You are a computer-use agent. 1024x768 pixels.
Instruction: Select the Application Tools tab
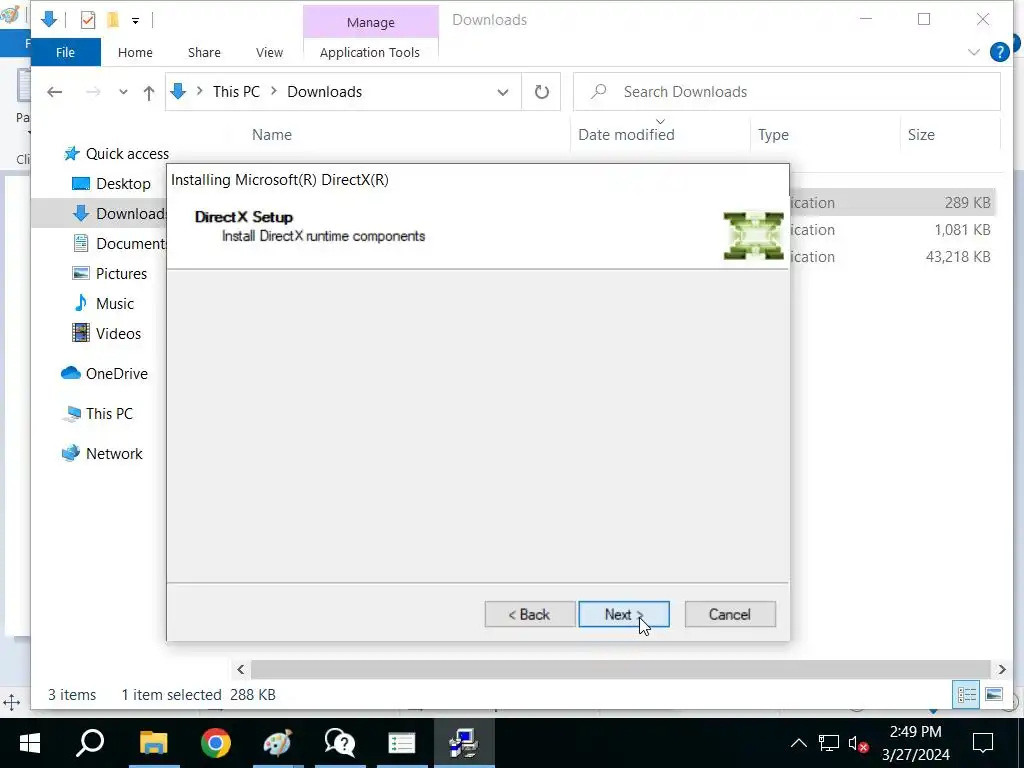[x=370, y=52]
